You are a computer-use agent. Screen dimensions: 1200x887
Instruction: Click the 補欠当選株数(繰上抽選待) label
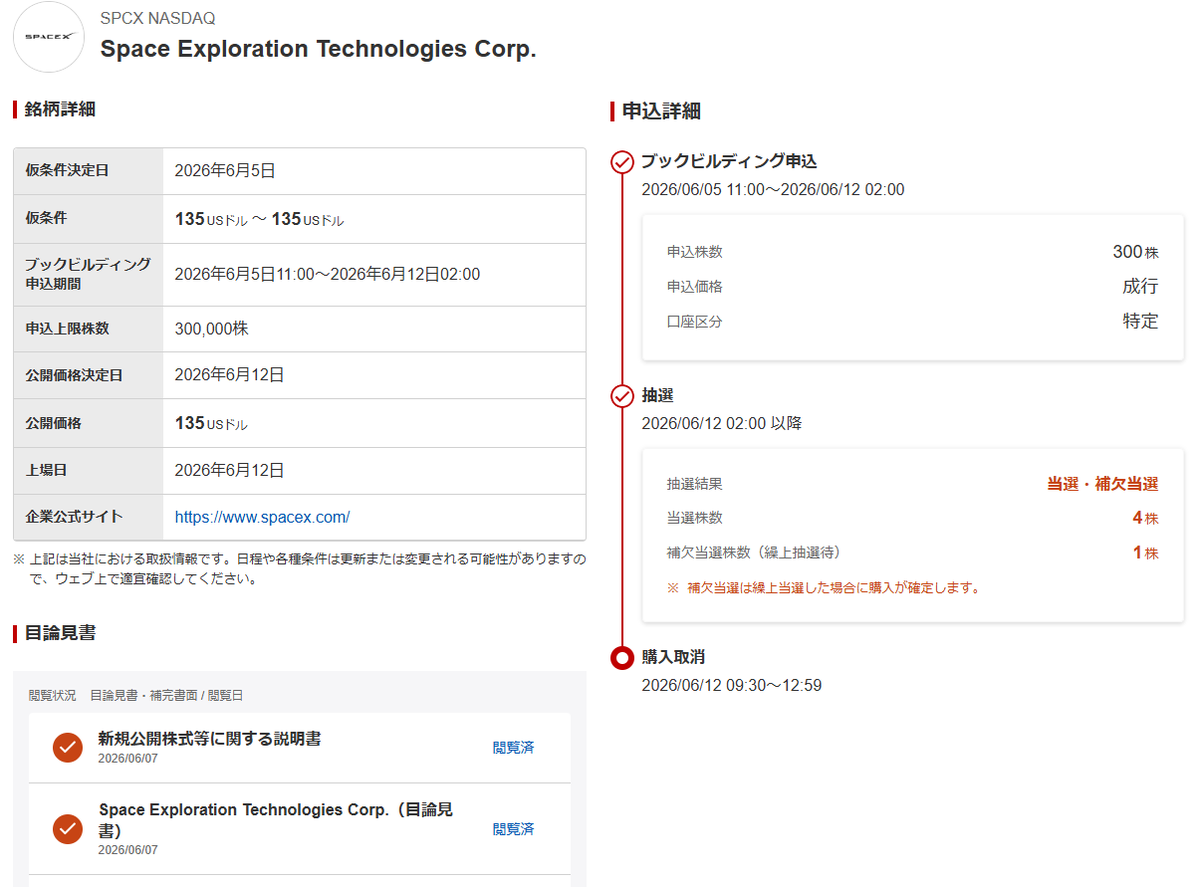754,552
